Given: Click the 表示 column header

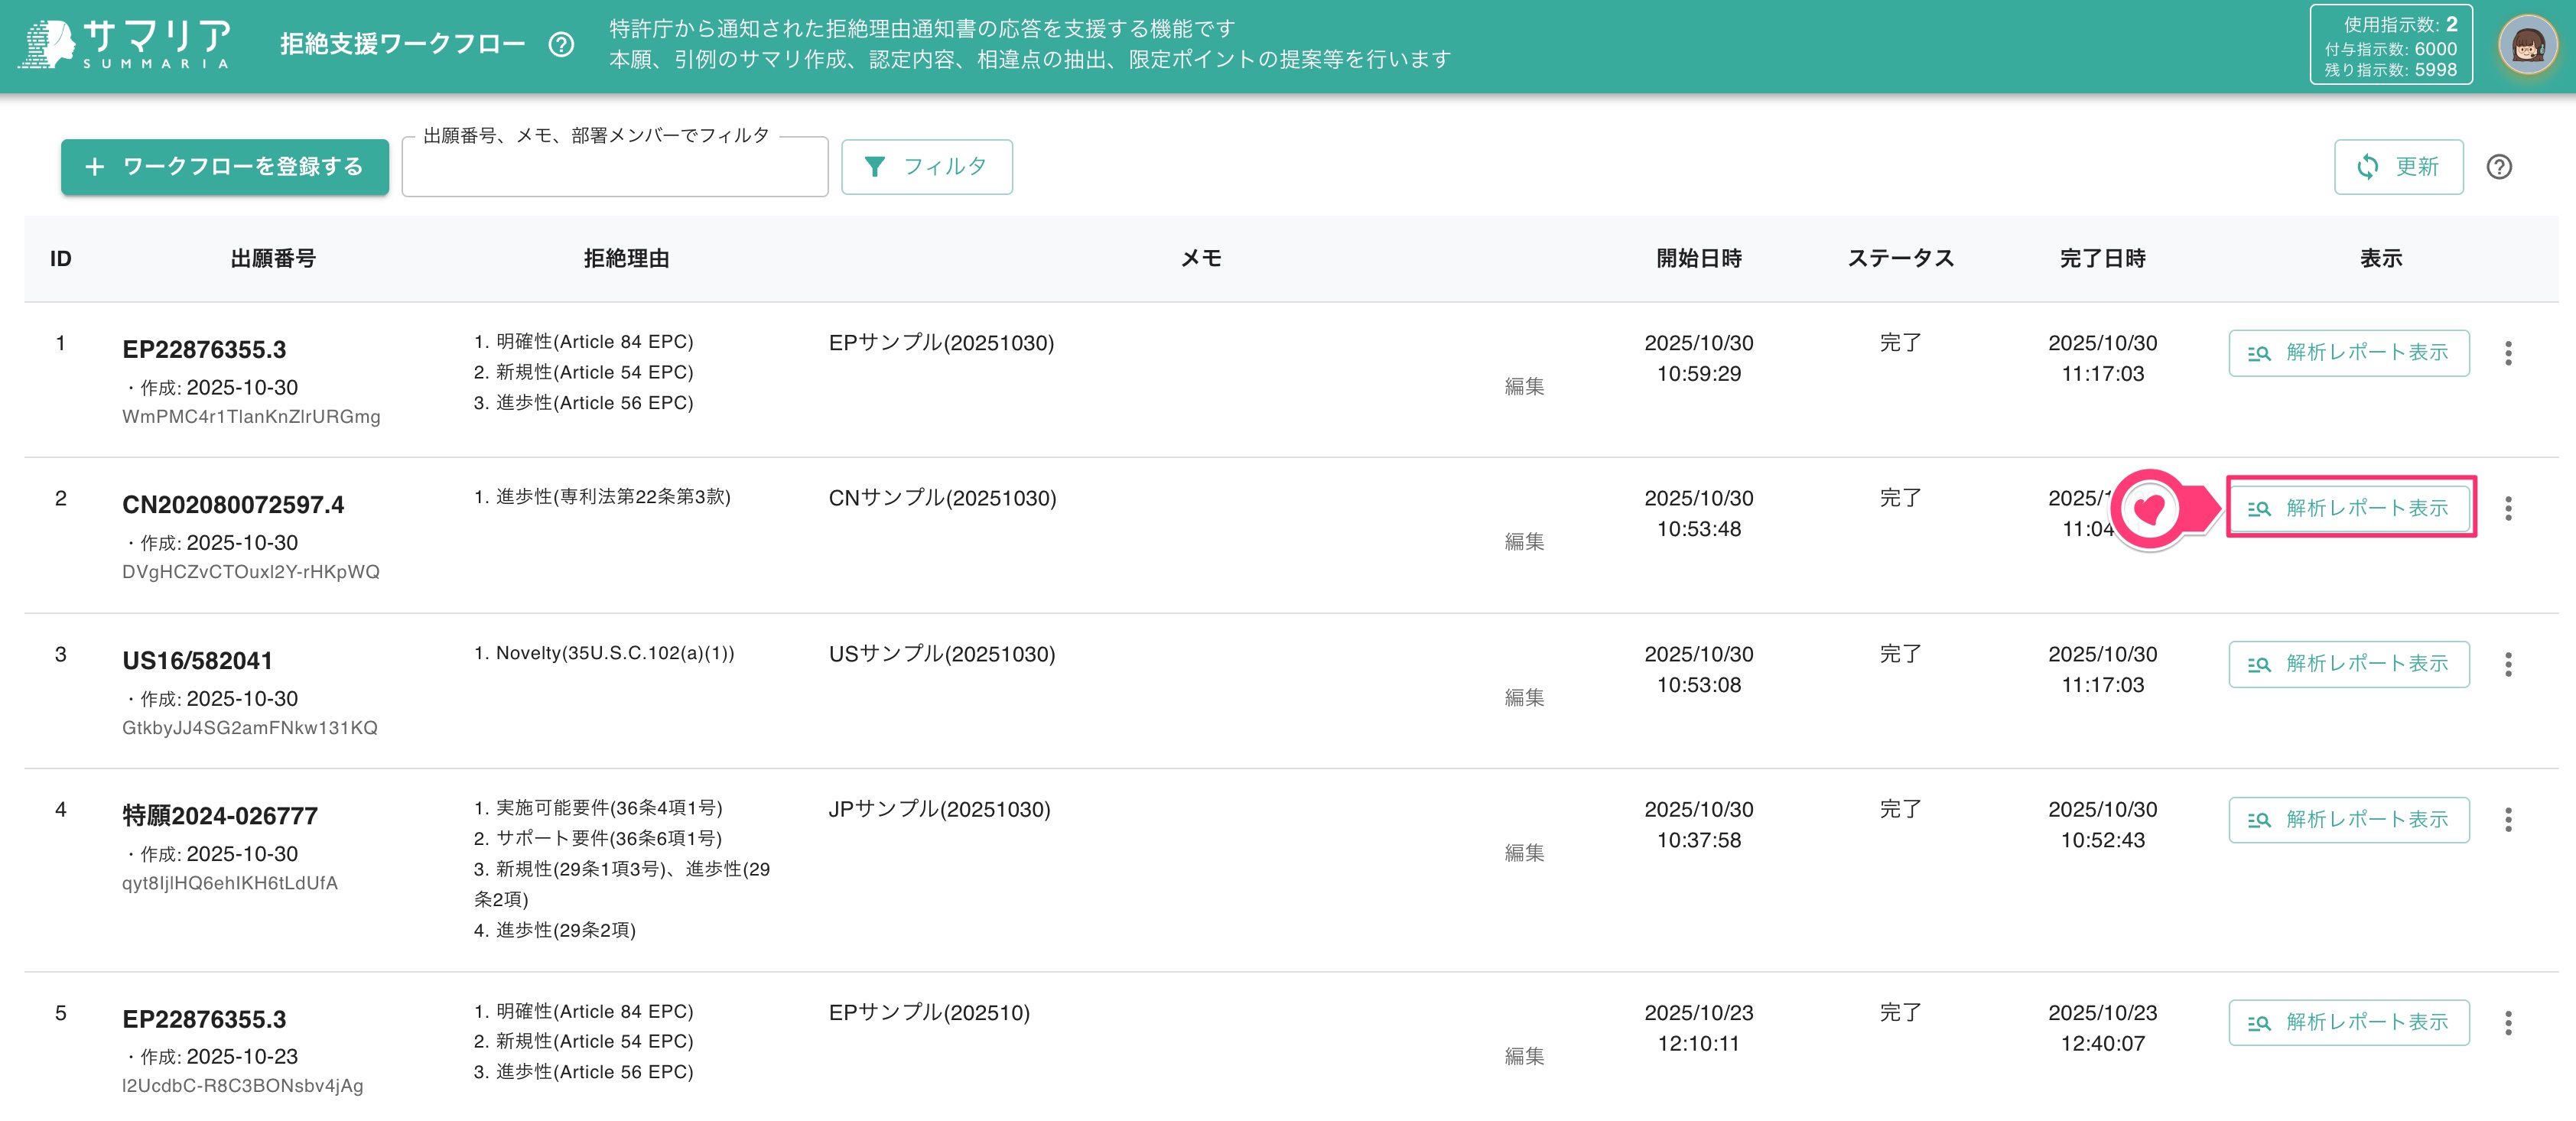Looking at the screenshot, I should pos(2381,259).
